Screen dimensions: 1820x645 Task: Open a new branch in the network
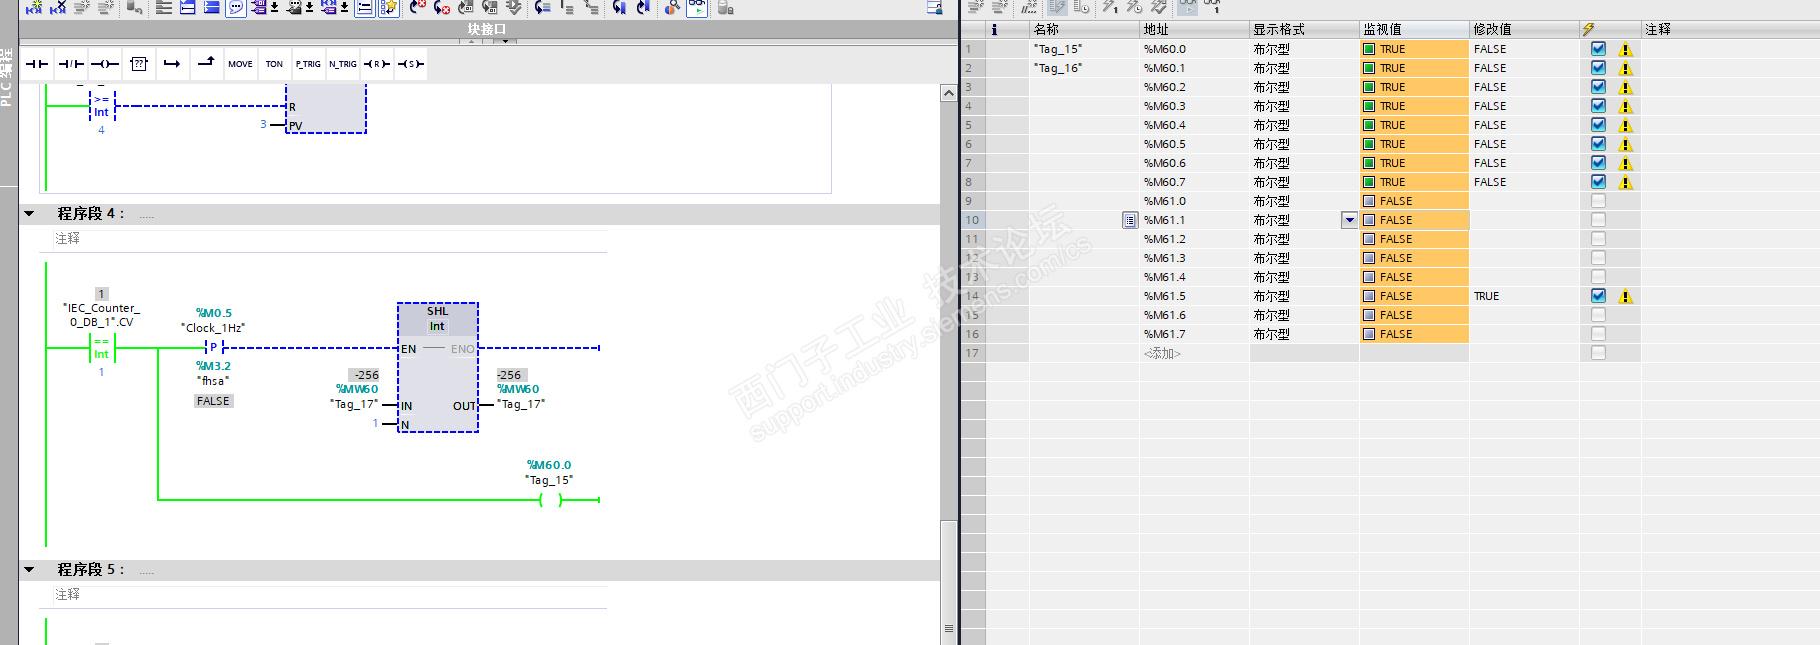click(x=172, y=64)
